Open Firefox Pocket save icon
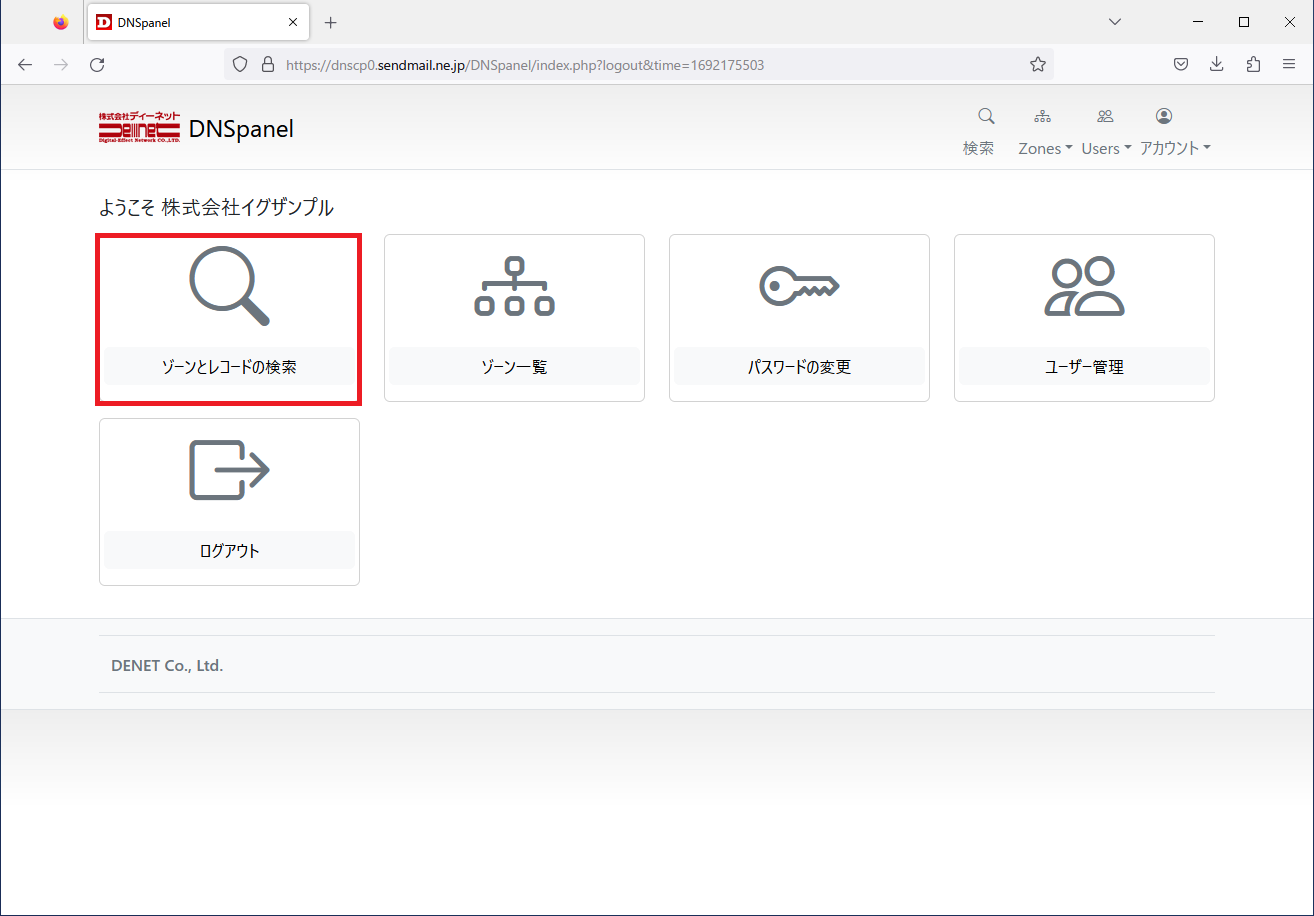Viewport: 1314px width, 916px height. click(x=1181, y=64)
